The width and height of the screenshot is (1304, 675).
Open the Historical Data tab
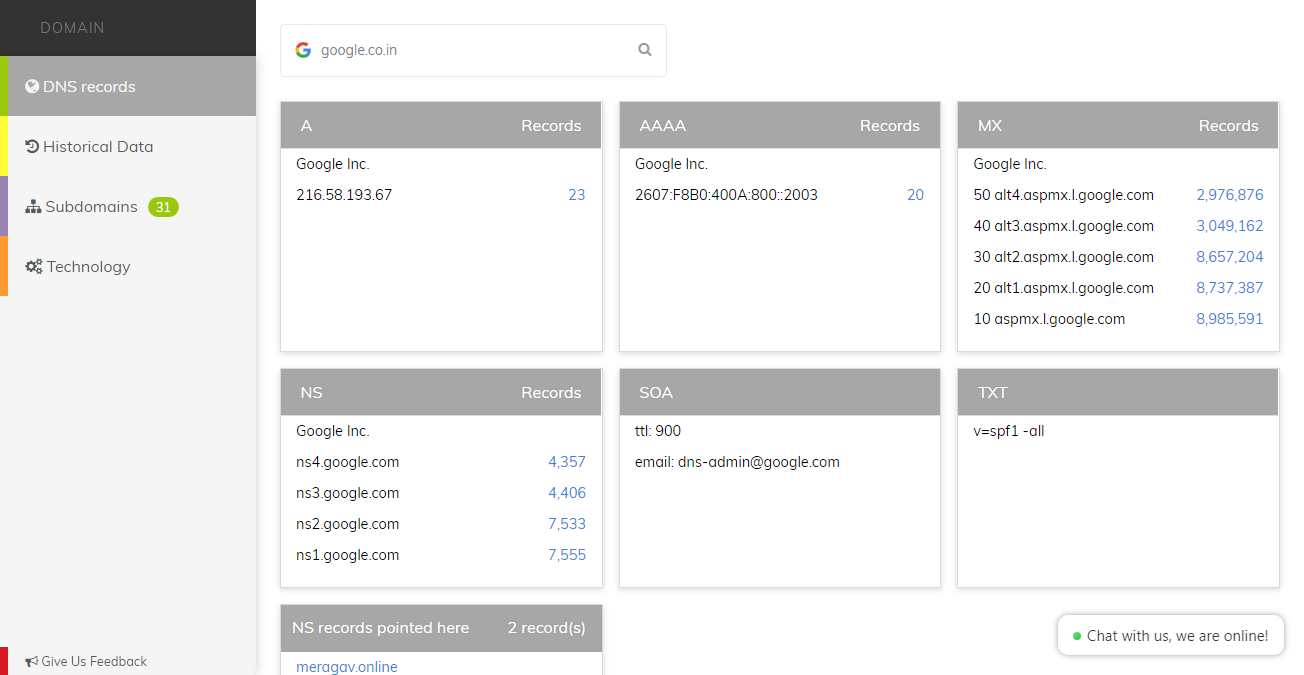pyautogui.click(x=128, y=147)
